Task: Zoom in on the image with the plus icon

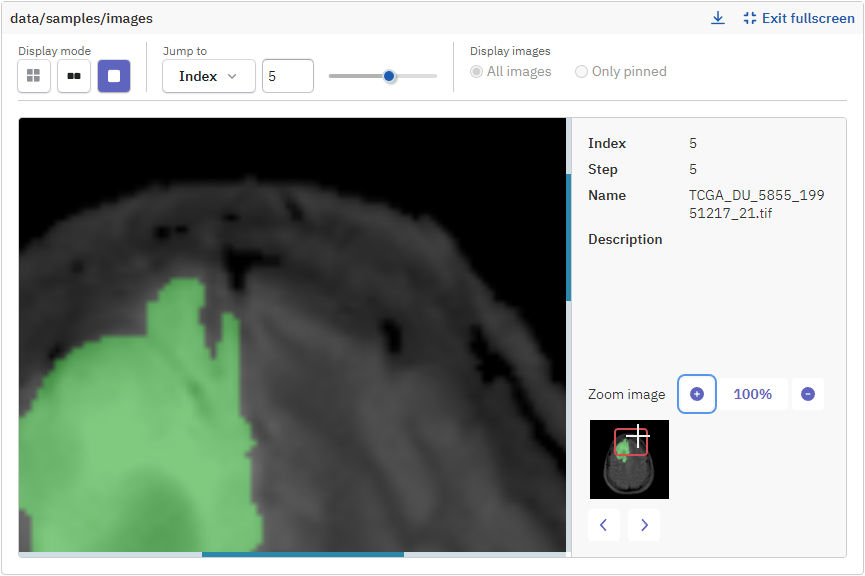Action: [x=697, y=394]
